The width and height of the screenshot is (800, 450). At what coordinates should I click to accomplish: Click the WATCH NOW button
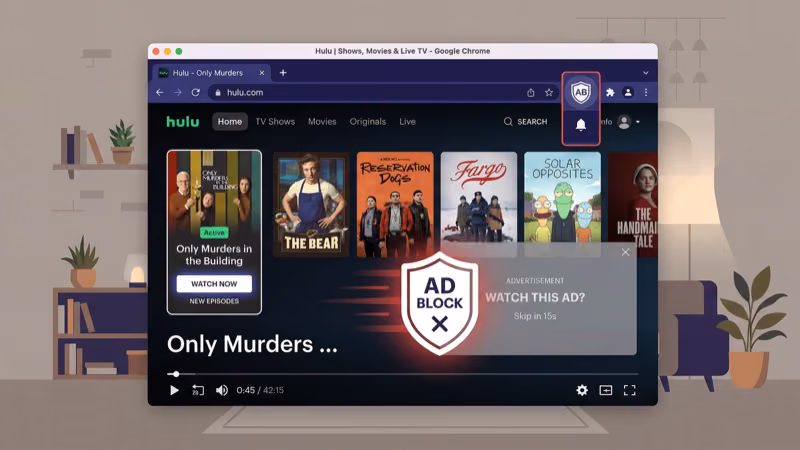[x=214, y=284]
